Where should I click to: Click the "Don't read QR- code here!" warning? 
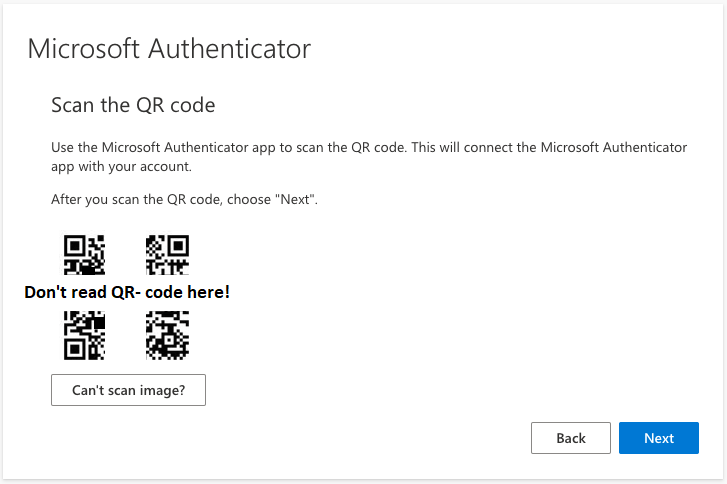(x=127, y=293)
